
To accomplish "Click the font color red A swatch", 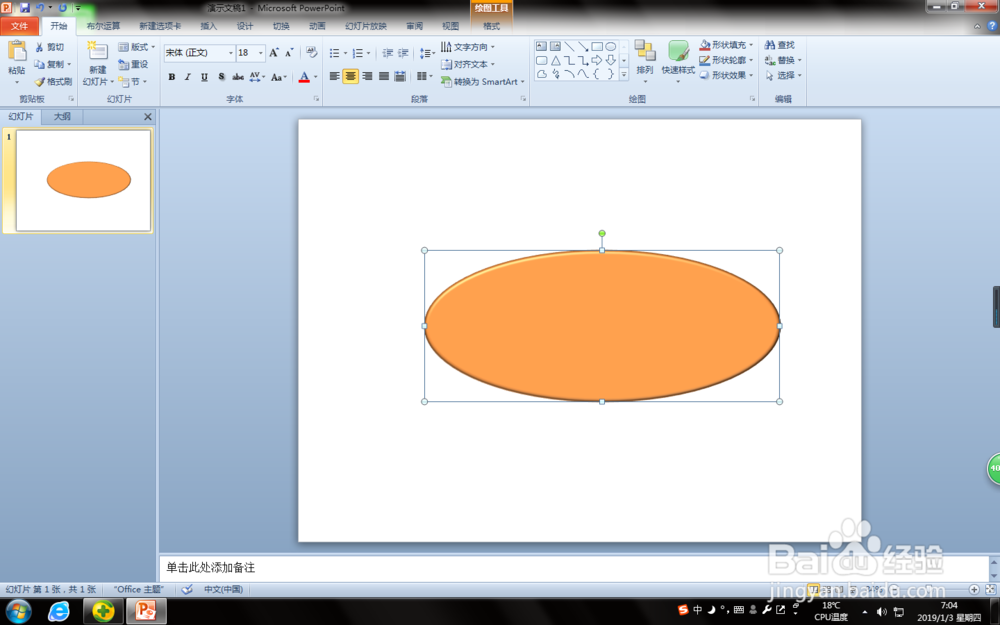I will click(304, 77).
